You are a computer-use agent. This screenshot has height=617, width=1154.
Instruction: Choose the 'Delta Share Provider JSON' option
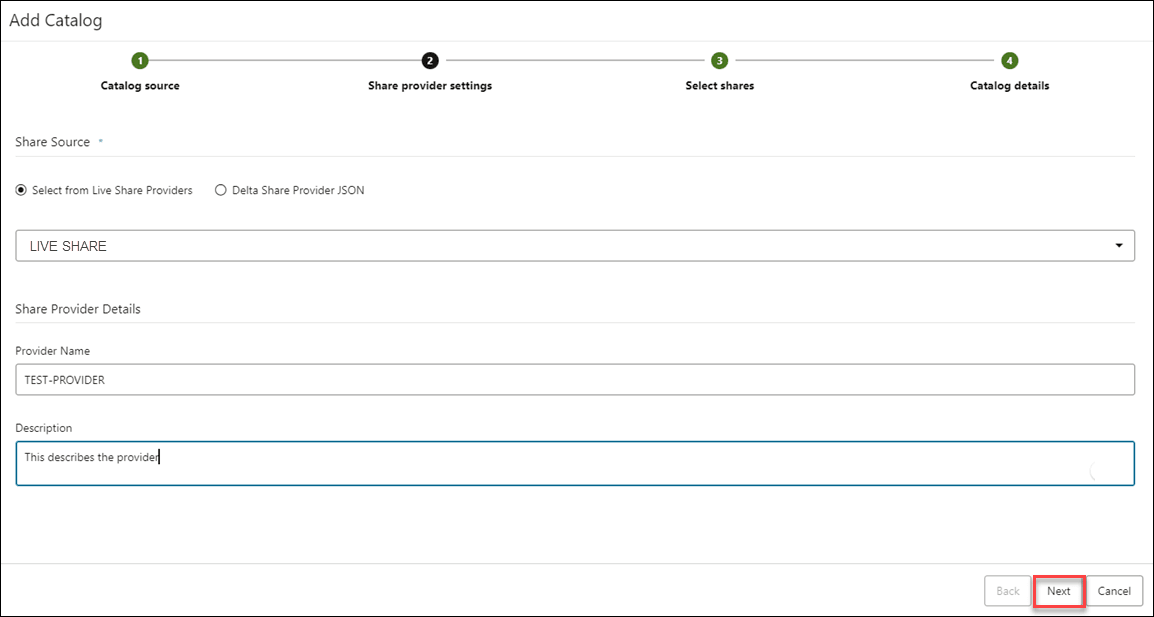pyautogui.click(x=218, y=190)
